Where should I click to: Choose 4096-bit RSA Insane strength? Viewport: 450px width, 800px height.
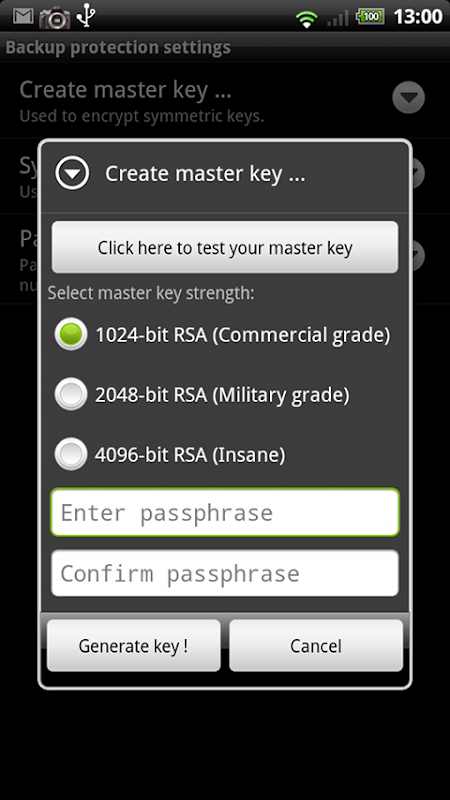(170, 454)
